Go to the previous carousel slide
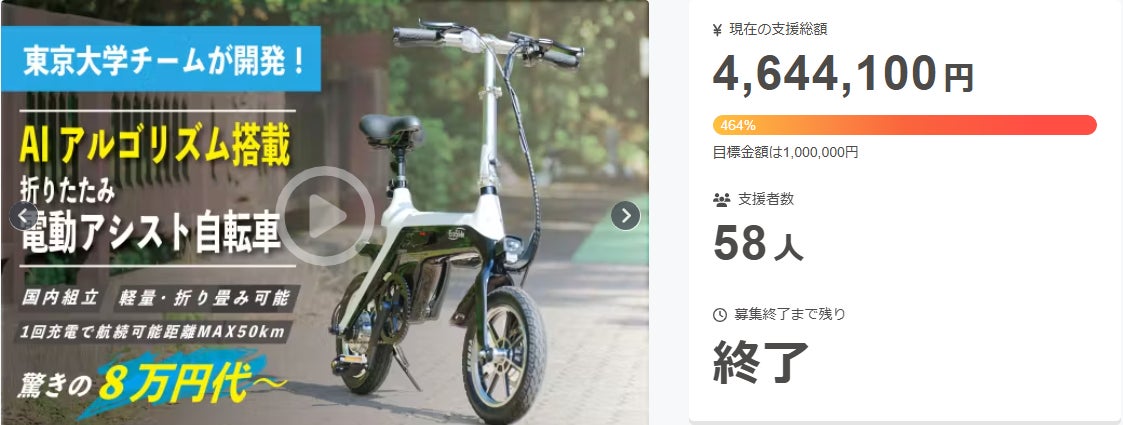 pos(24,216)
